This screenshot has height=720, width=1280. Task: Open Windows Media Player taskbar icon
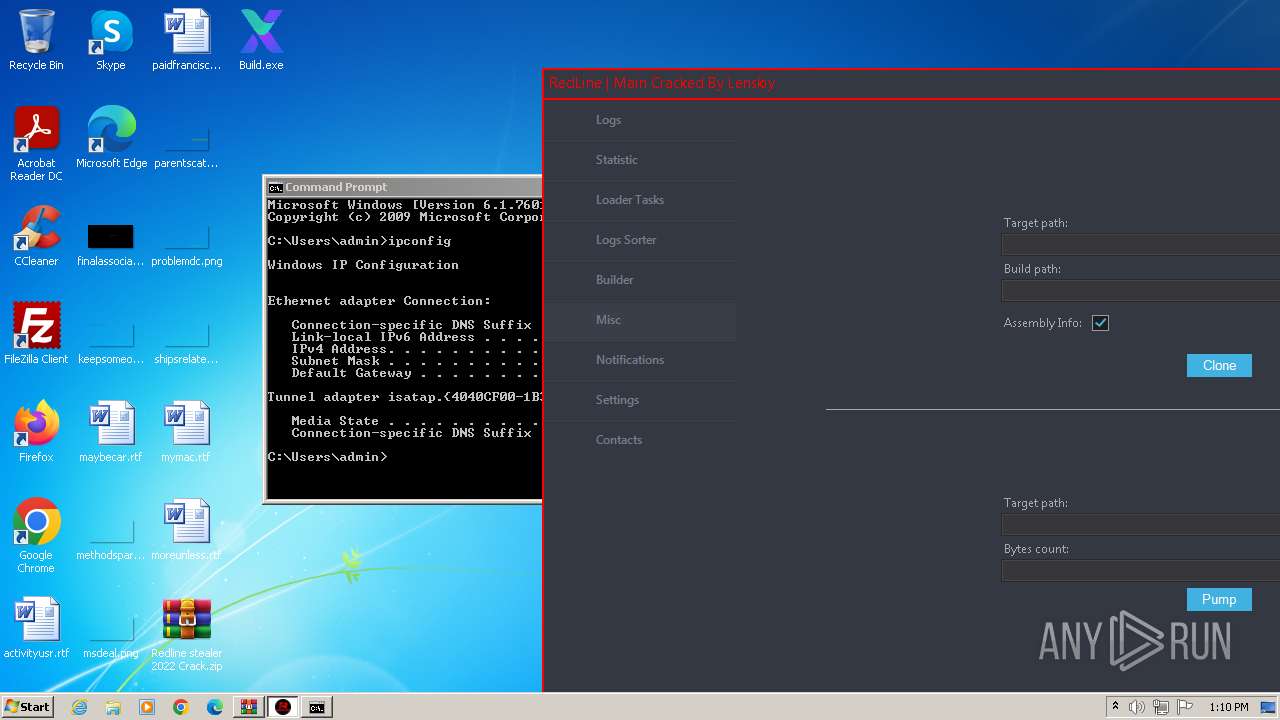[x=147, y=707]
